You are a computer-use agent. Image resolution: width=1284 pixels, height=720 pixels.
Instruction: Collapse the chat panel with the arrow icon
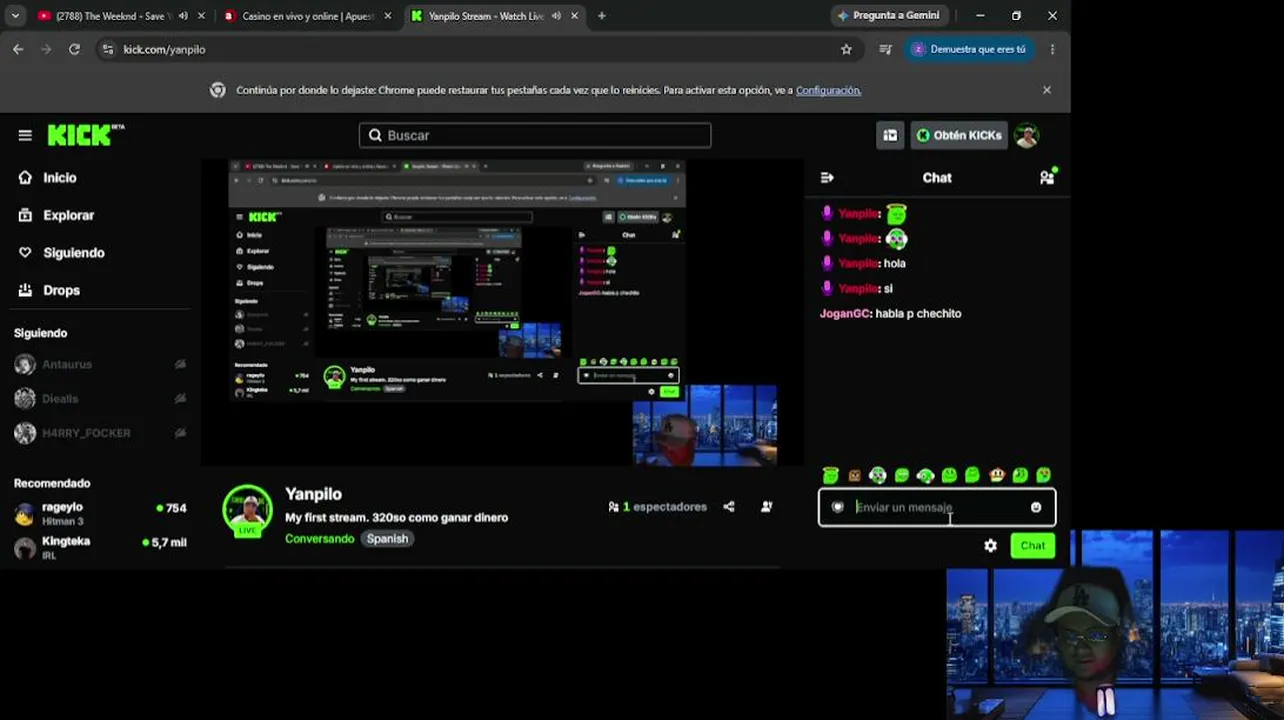click(827, 178)
